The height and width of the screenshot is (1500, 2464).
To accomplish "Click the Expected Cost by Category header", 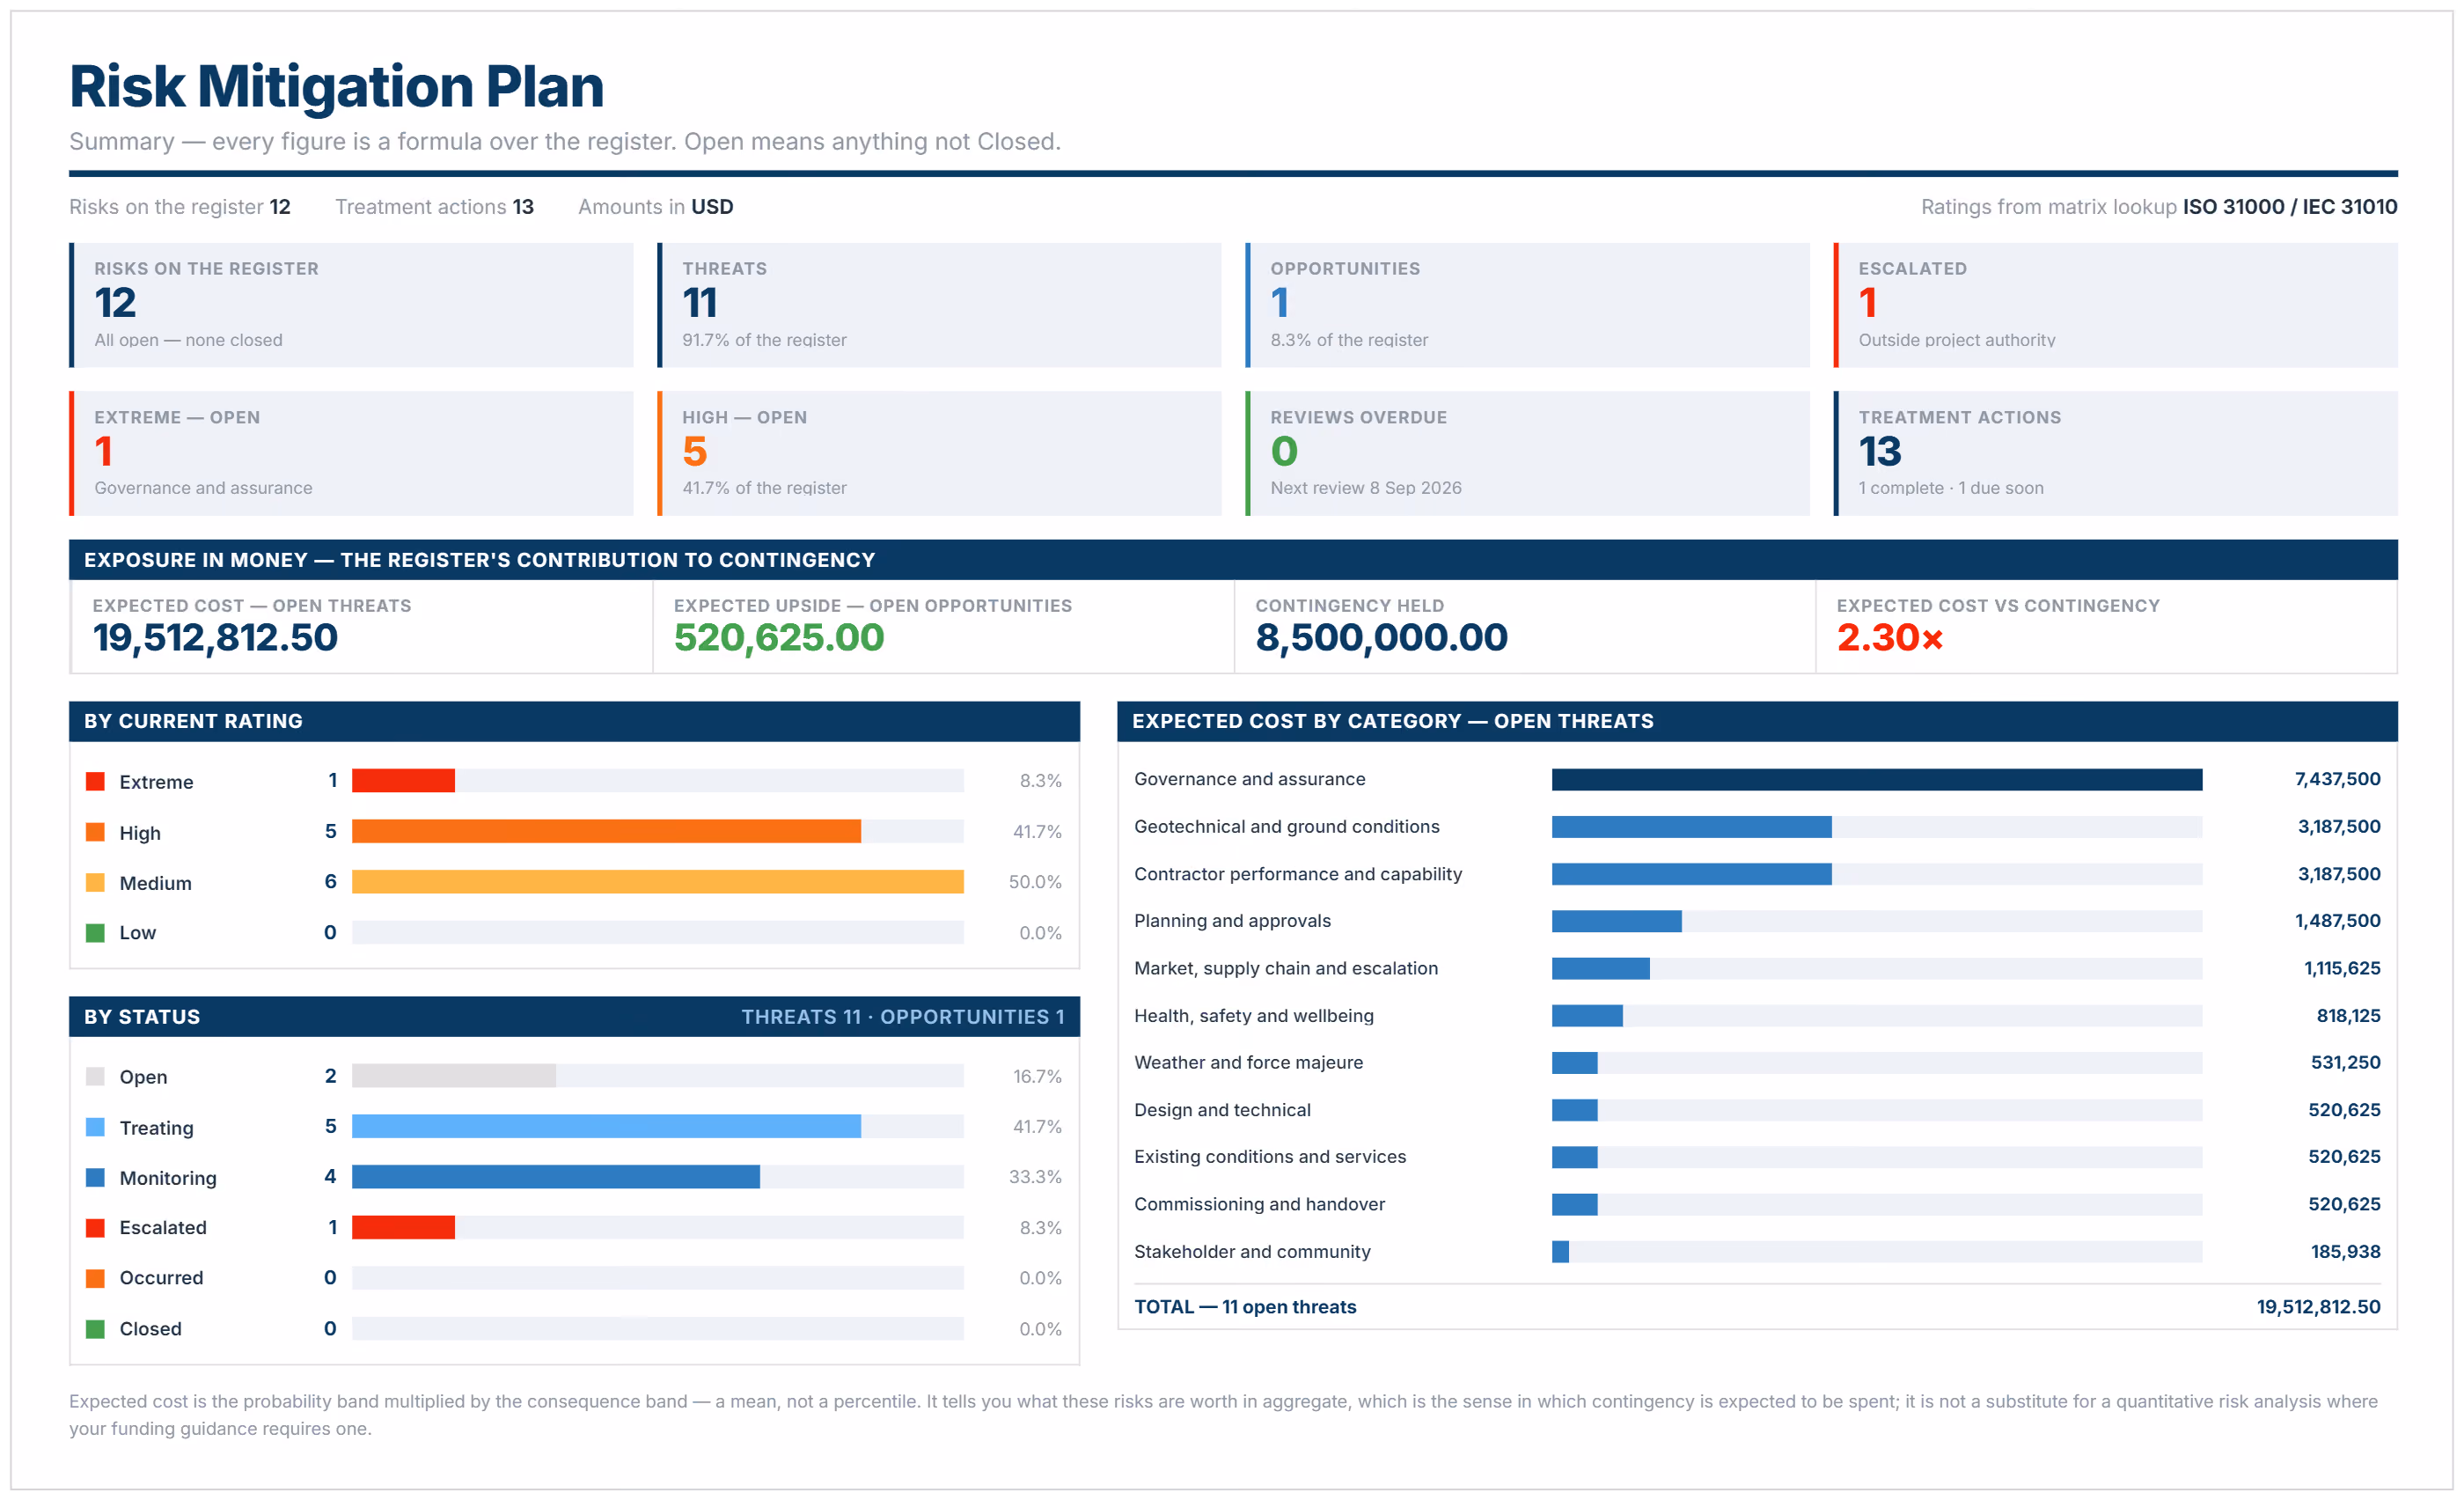I will point(1757,721).
